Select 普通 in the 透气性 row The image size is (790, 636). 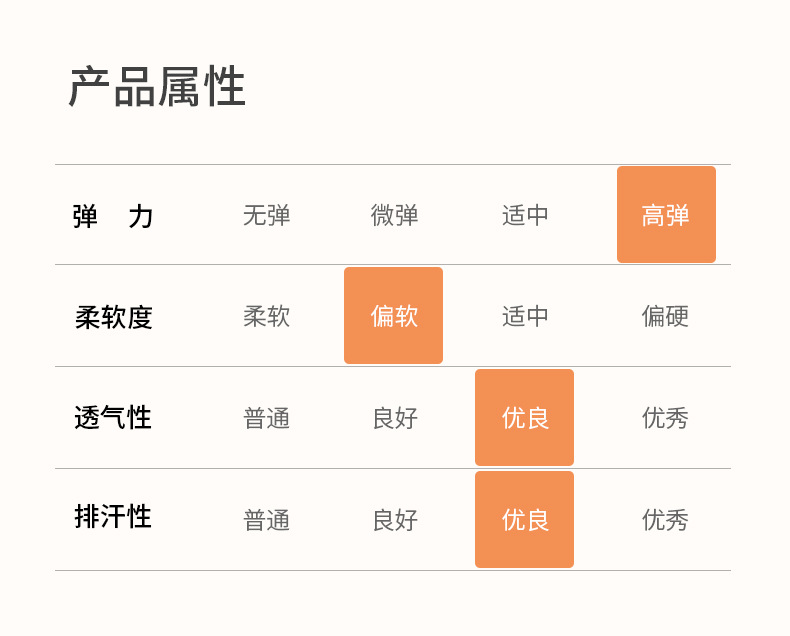tap(267, 418)
